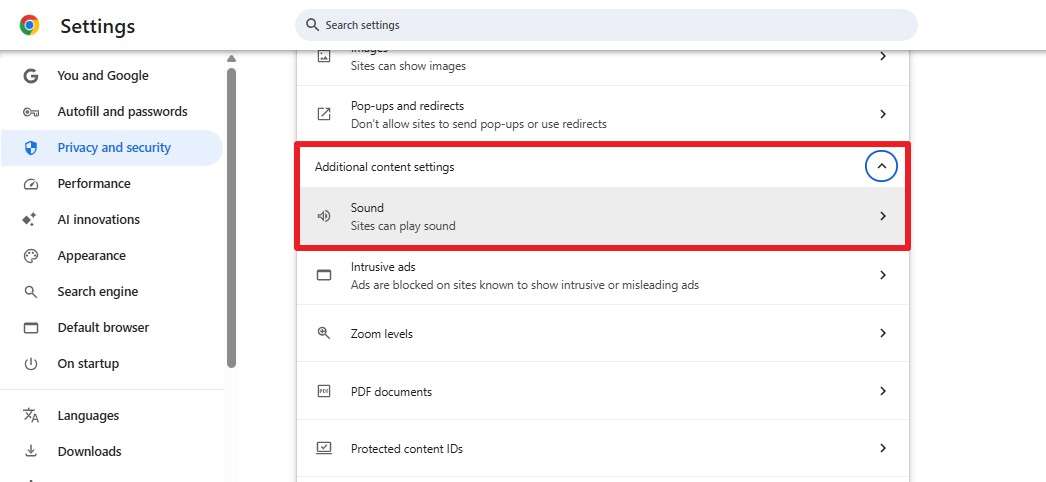This screenshot has width=1046, height=482.
Task: Click 'Don't allow sites to send pop-ups' text
Action: coord(479,124)
